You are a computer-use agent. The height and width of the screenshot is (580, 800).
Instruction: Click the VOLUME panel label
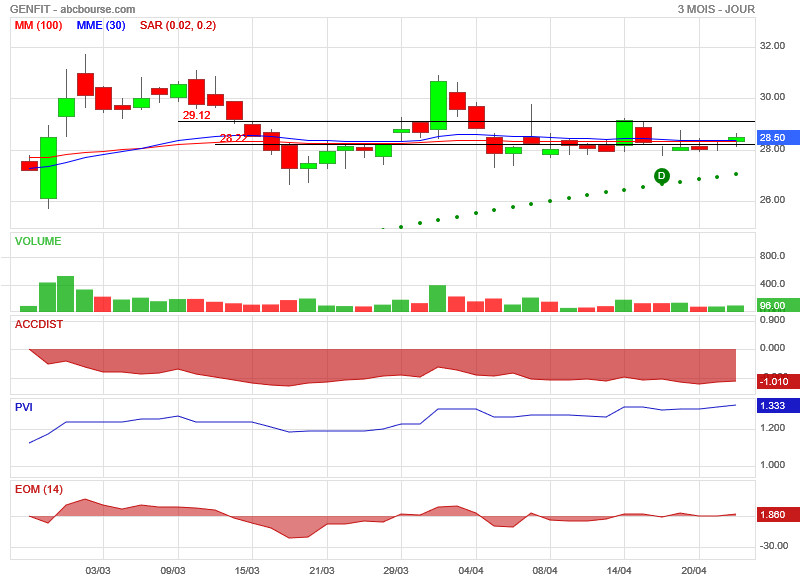[x=38, y=241]
